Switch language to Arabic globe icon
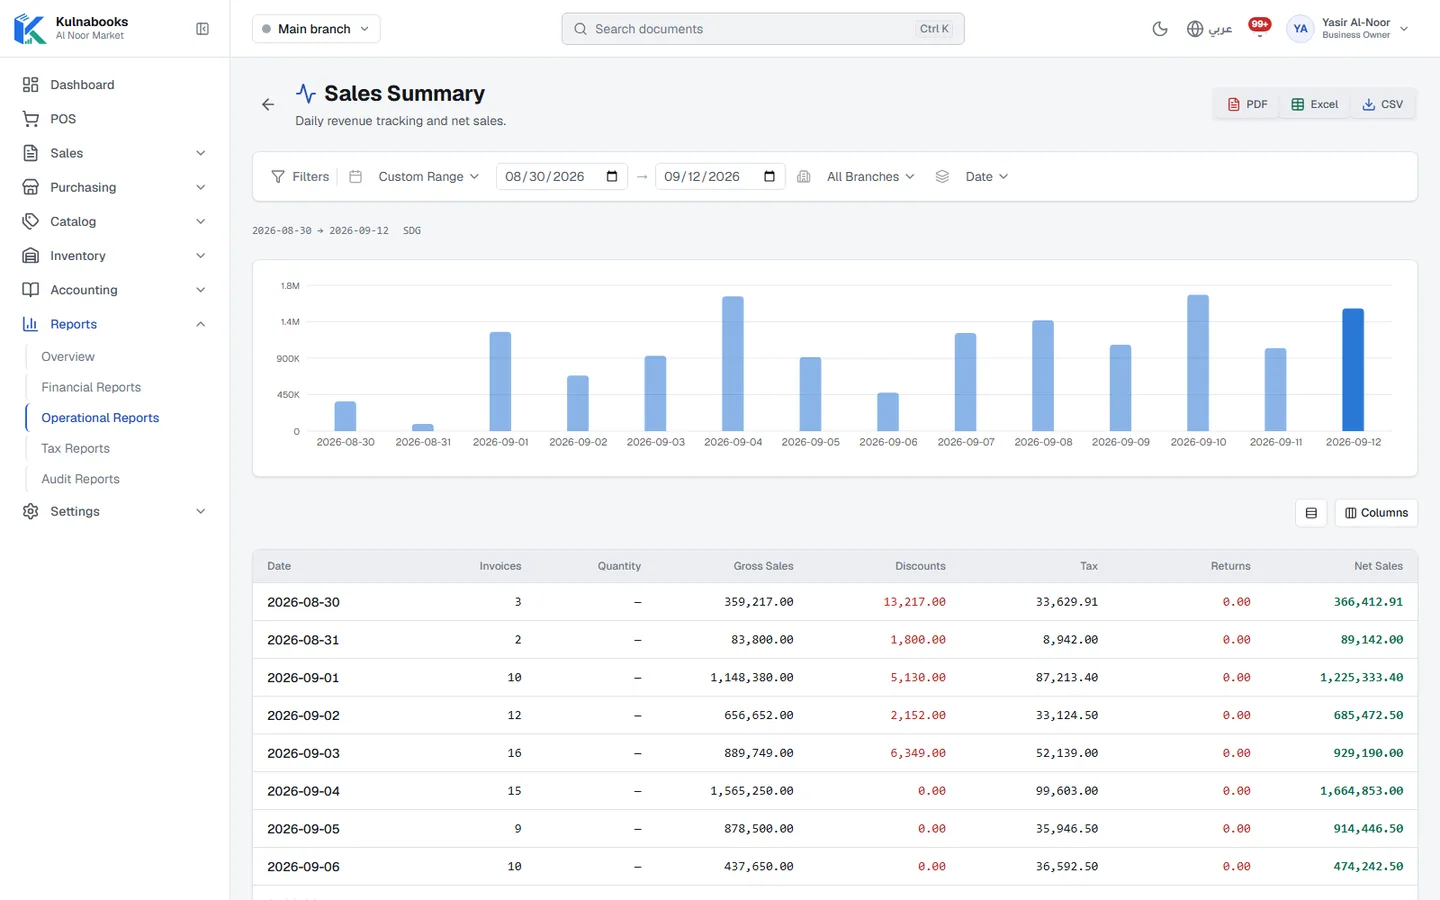The width and height of the screenshot is (1440, 900). (1208, 29)
